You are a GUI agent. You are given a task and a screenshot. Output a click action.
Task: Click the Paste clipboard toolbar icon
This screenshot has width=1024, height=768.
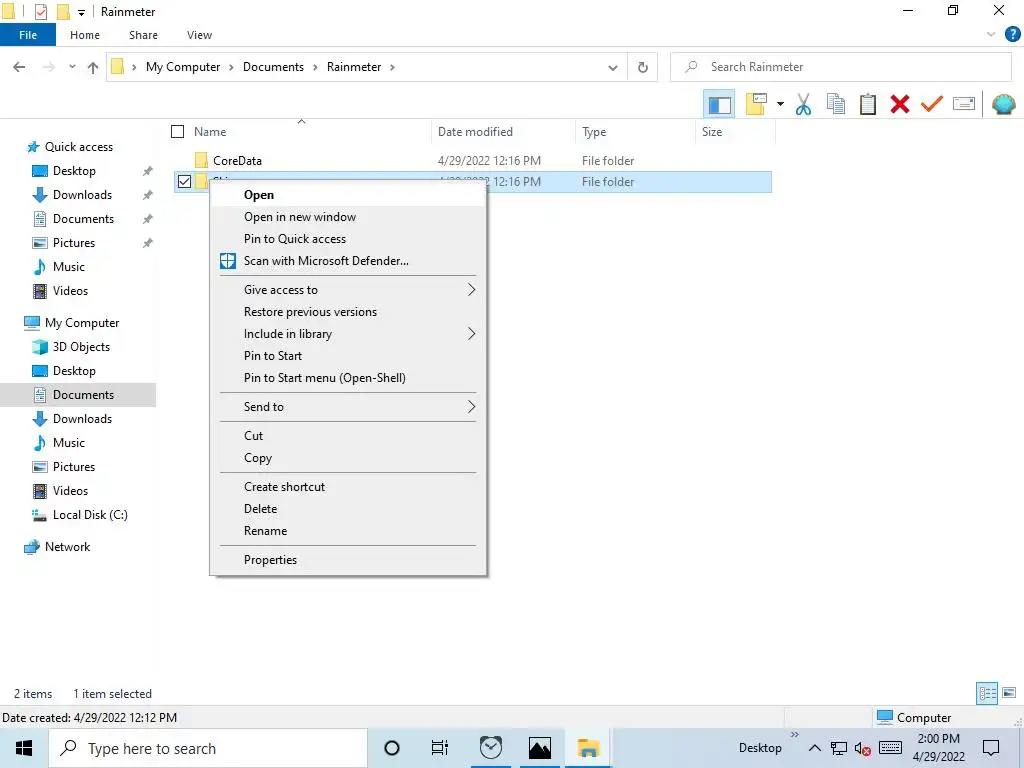click(868, 104)
